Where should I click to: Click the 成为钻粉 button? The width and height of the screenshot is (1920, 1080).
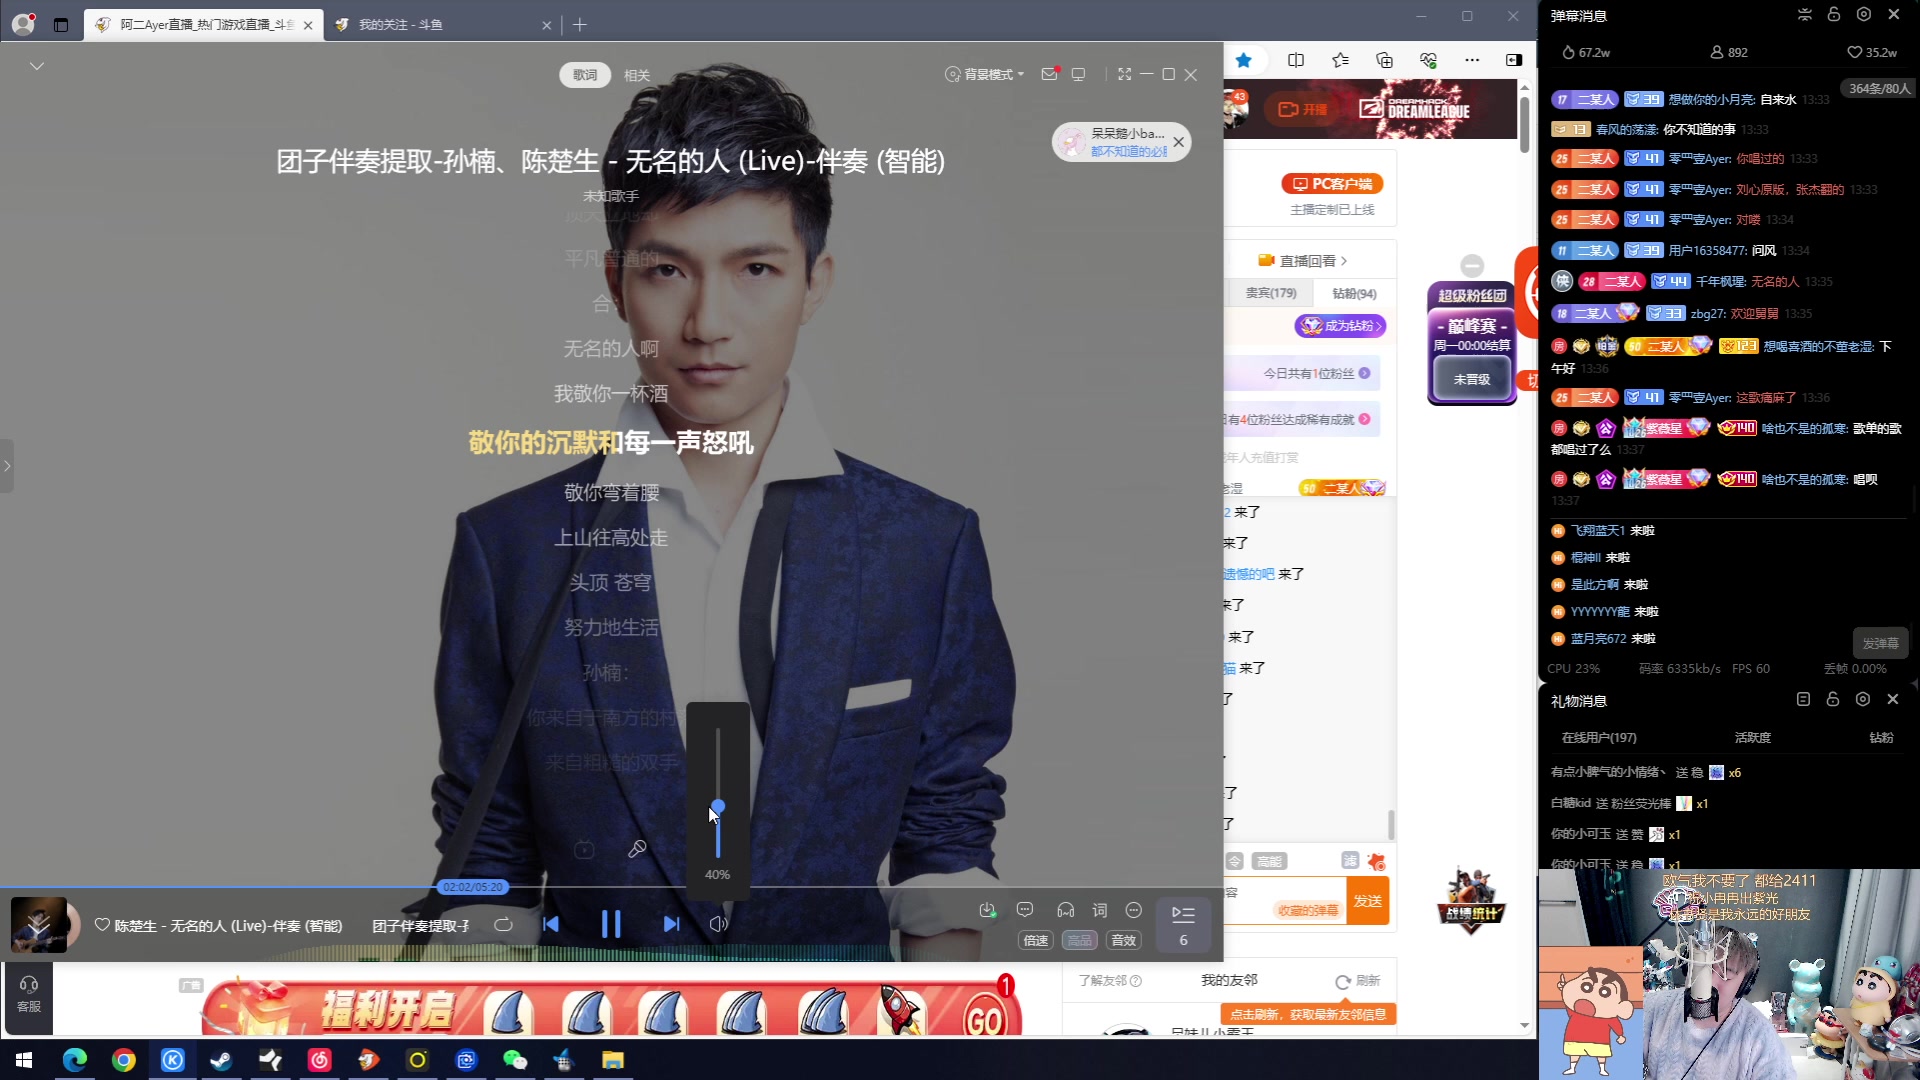[1341, 326]
